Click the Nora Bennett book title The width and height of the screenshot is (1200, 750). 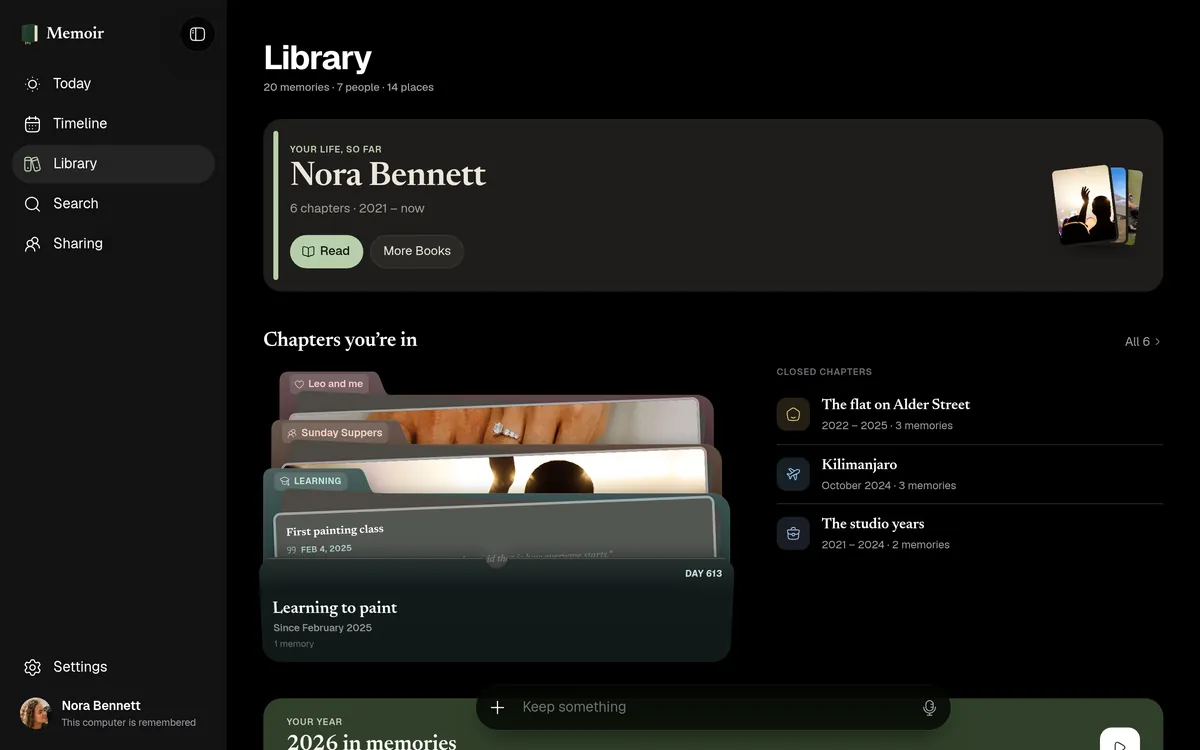388,175
